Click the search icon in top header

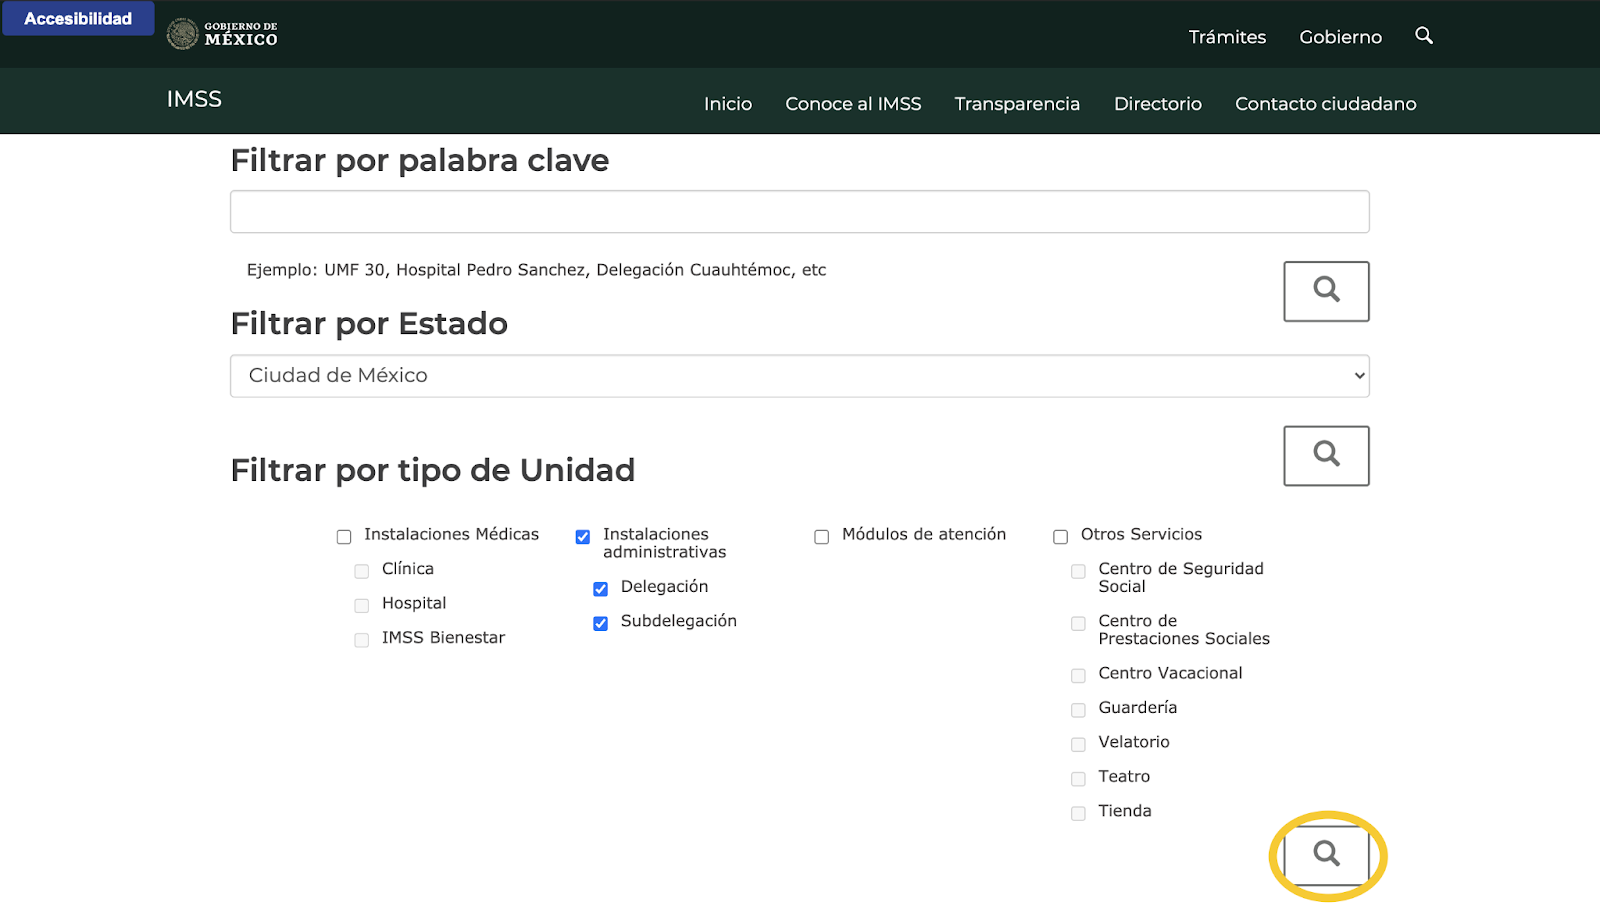(1424, 36)
